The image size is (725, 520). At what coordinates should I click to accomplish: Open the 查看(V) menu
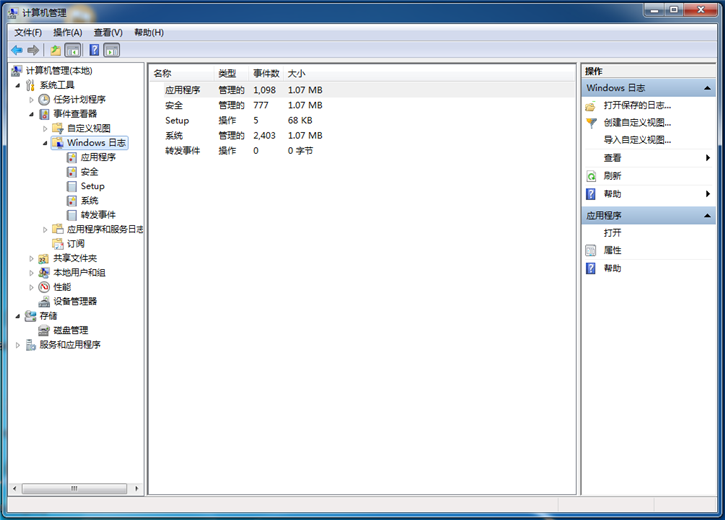107,32
